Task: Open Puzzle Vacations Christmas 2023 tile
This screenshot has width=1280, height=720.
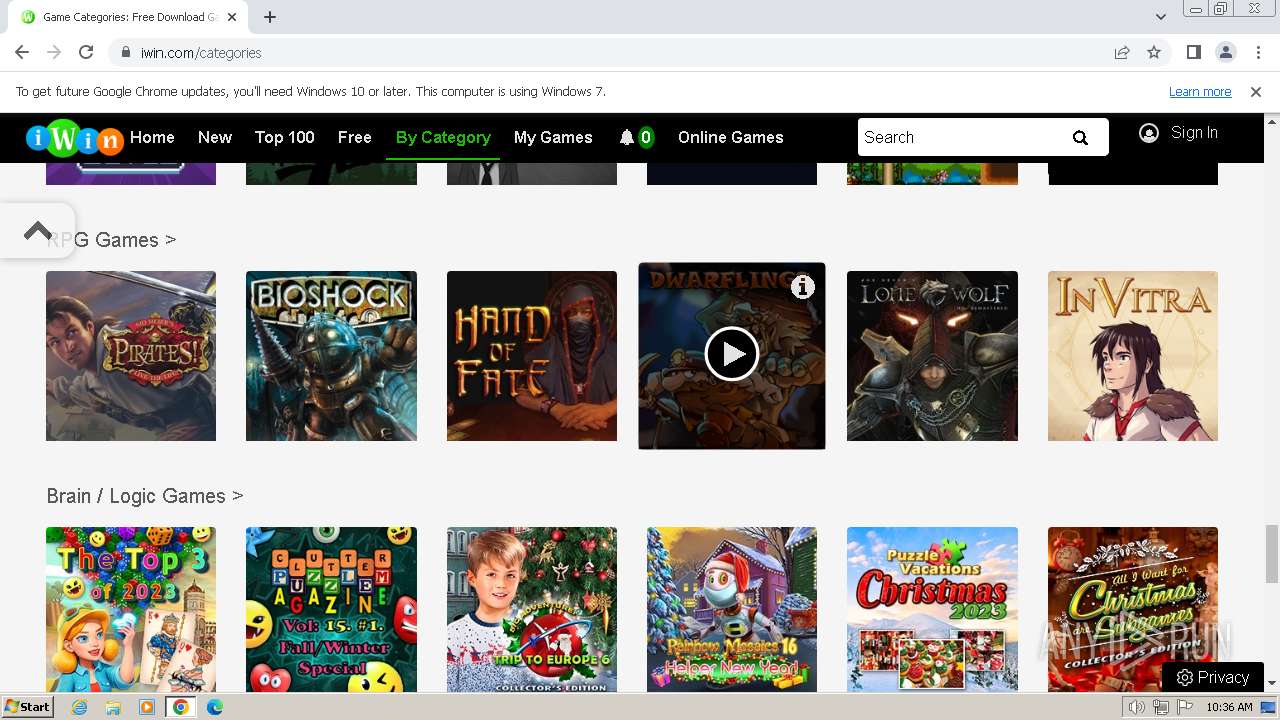Action: 932,610
